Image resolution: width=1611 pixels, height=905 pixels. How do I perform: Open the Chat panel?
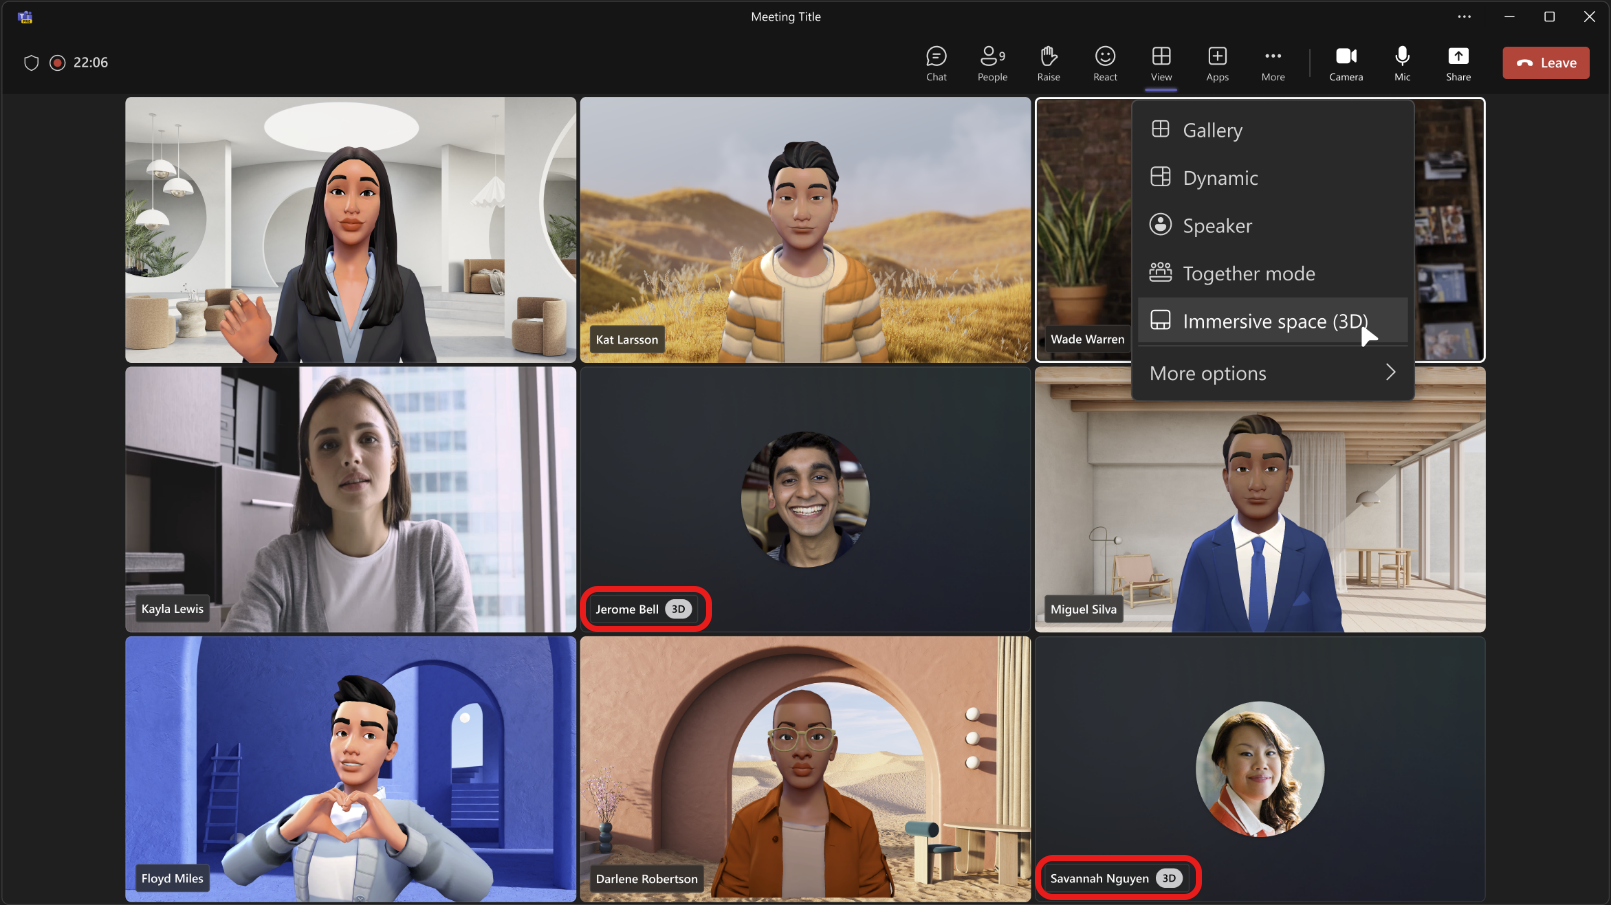(936, 62)
